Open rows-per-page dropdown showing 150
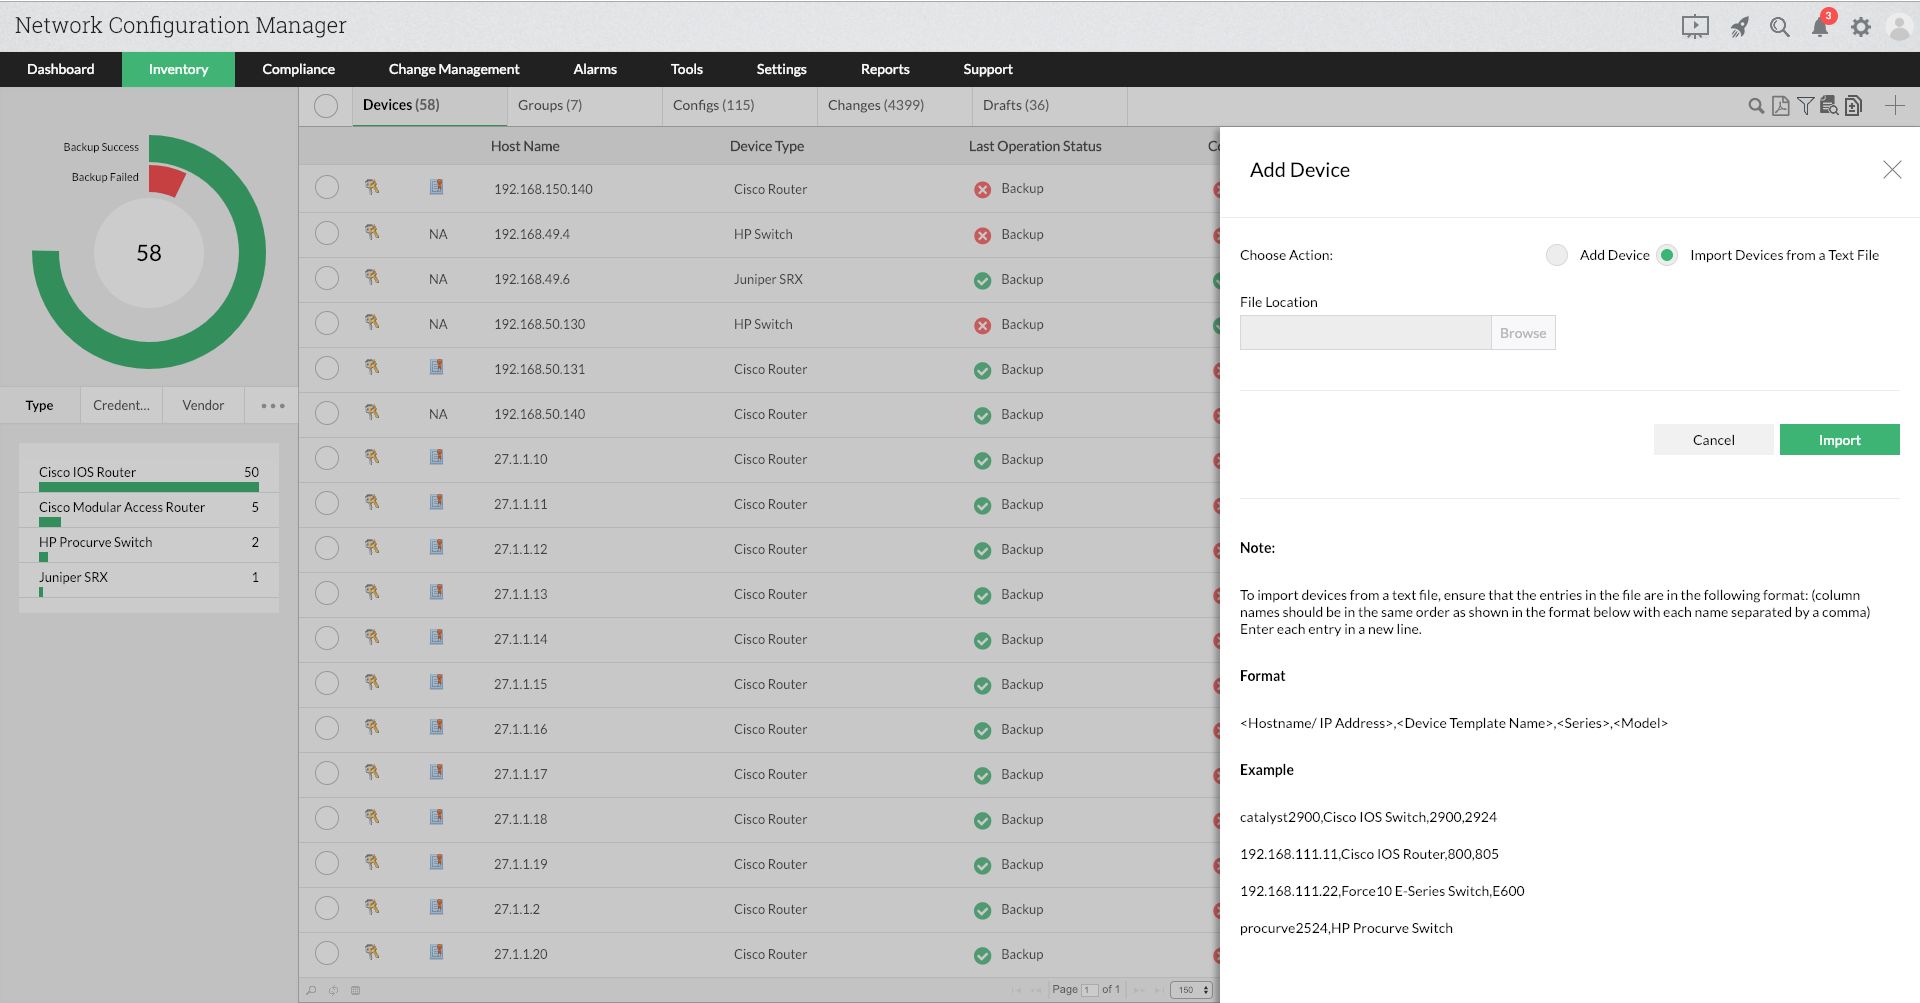1920x1003 pixels. 1191,990
